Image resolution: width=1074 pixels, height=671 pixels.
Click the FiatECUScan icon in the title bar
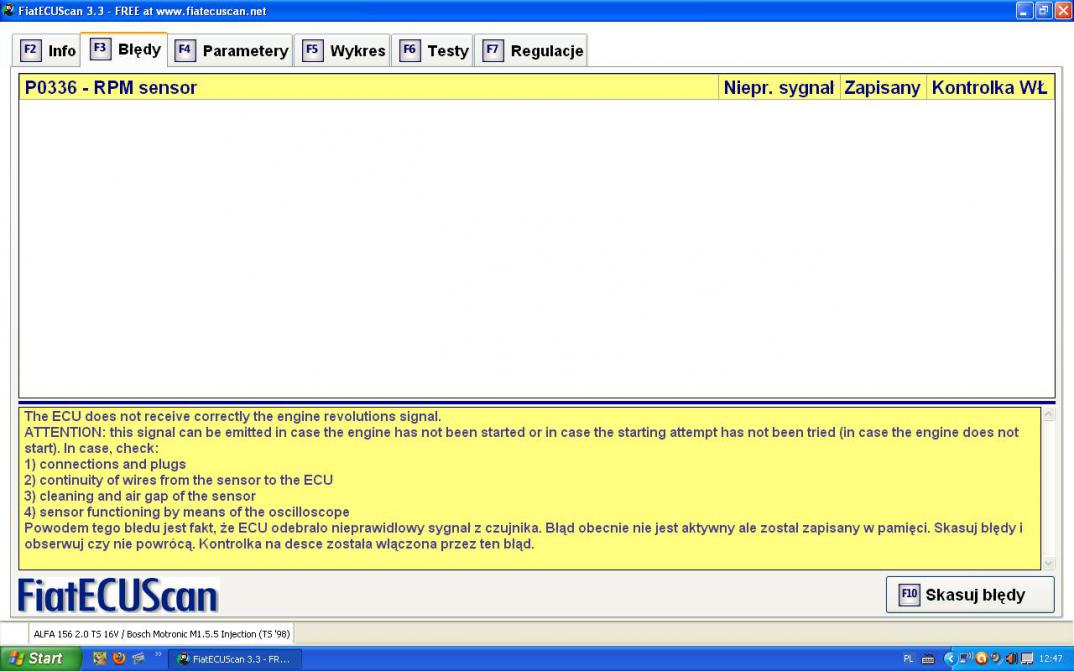click(8, 10)
